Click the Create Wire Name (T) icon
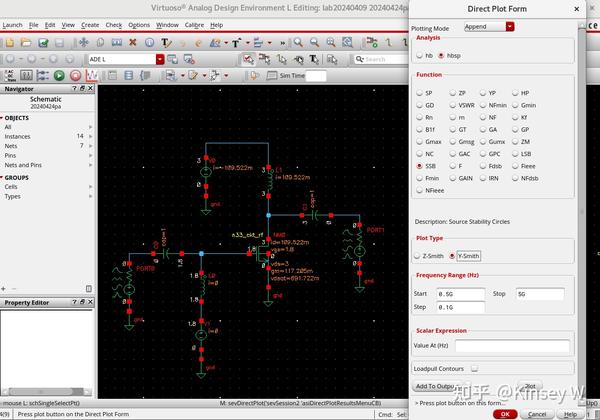The height and width of the screenshot is (420, 600). pyautogui.click(x=166, y=42)
